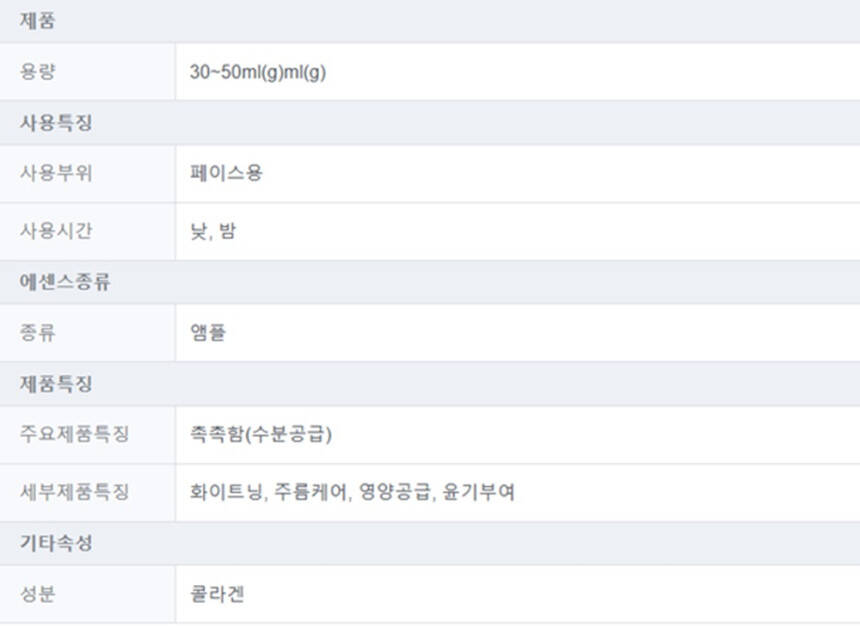This screenshot has height=628, width=860.
Task: Select the 성분 row label
Action: point(38,594)
